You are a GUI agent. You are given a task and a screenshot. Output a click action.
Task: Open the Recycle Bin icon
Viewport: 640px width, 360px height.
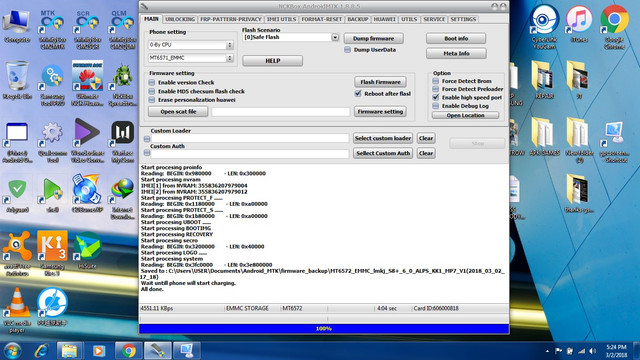(17, 80)
